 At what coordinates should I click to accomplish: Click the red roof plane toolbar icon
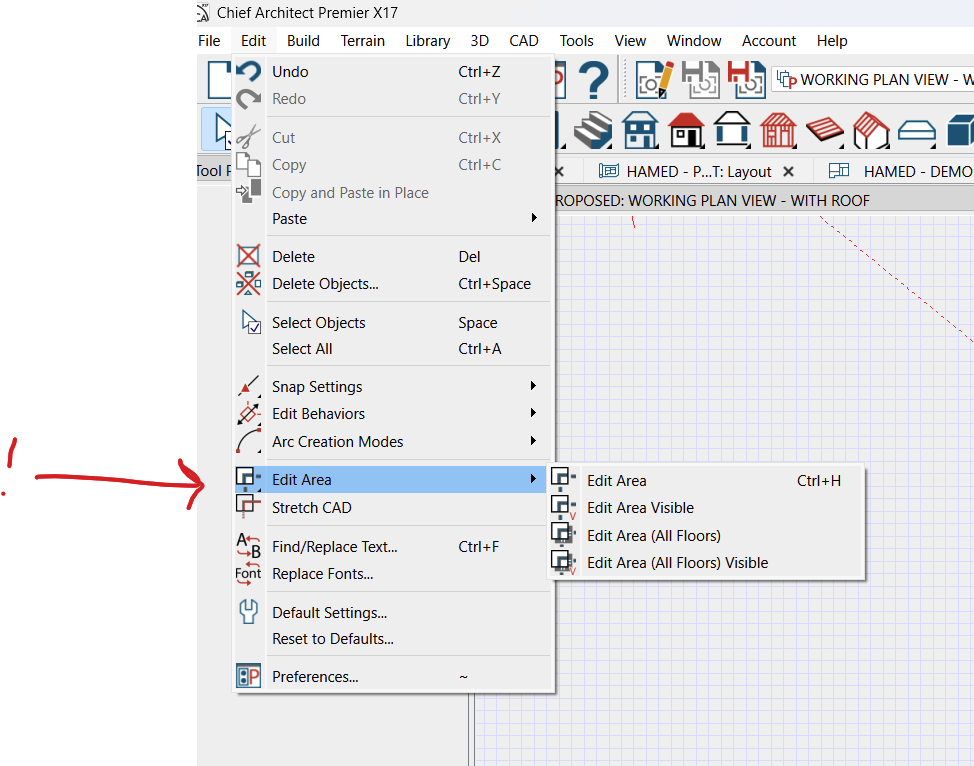pos(825,130)
